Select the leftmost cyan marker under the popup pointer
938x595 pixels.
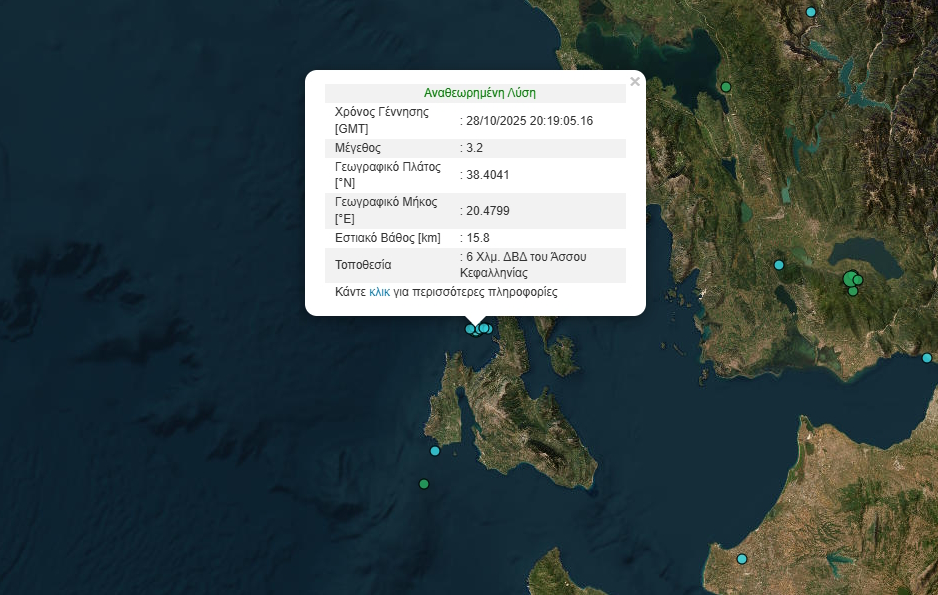(470, 329)
